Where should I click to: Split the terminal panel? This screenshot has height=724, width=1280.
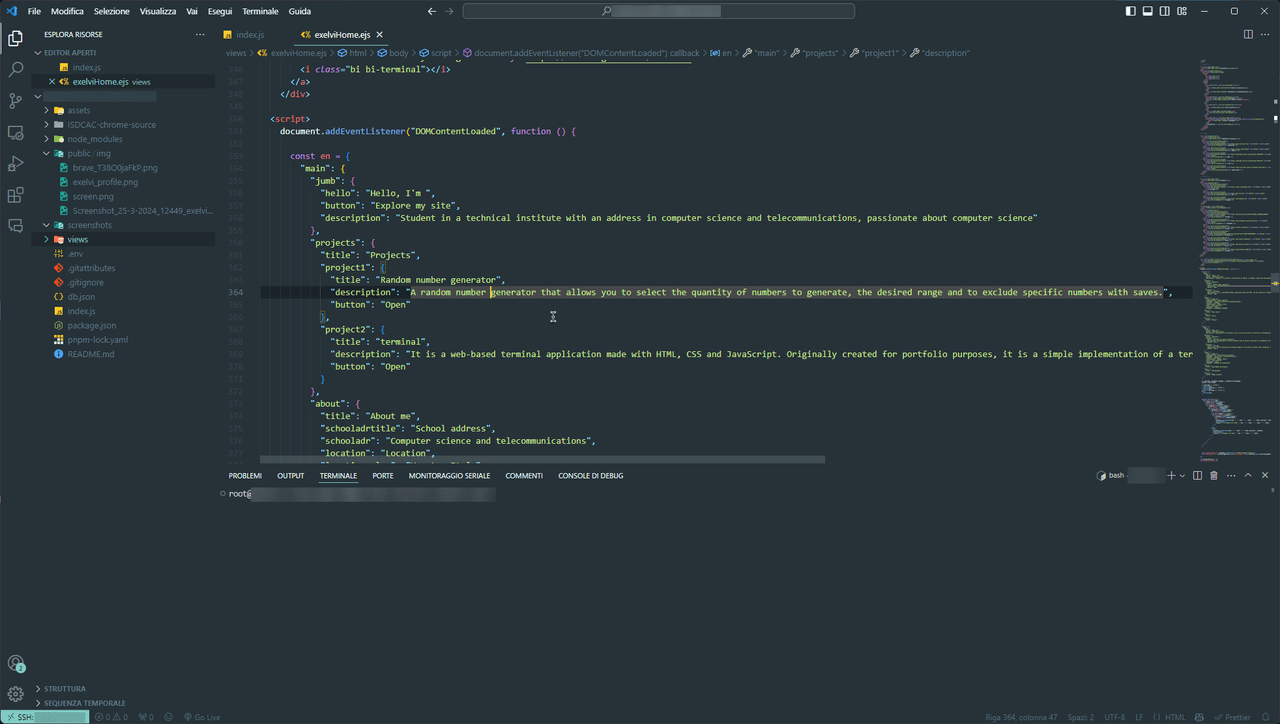pos(1197,476)
